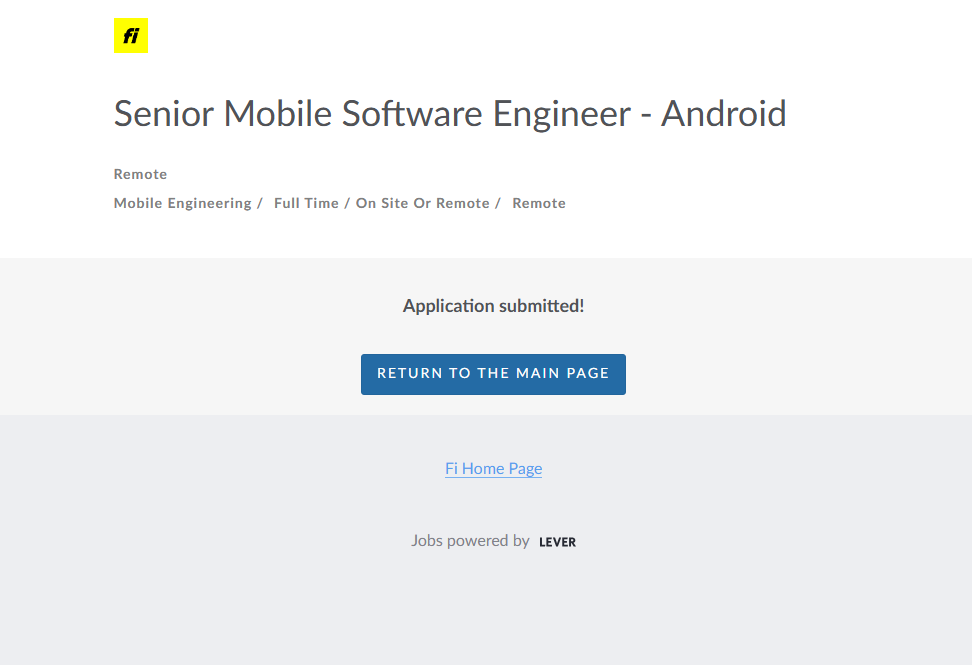Image resolution: width=972 pixels, height=665 pixels.
Task: Click the word "Senior" in the heading
Action: pos(164,114)
